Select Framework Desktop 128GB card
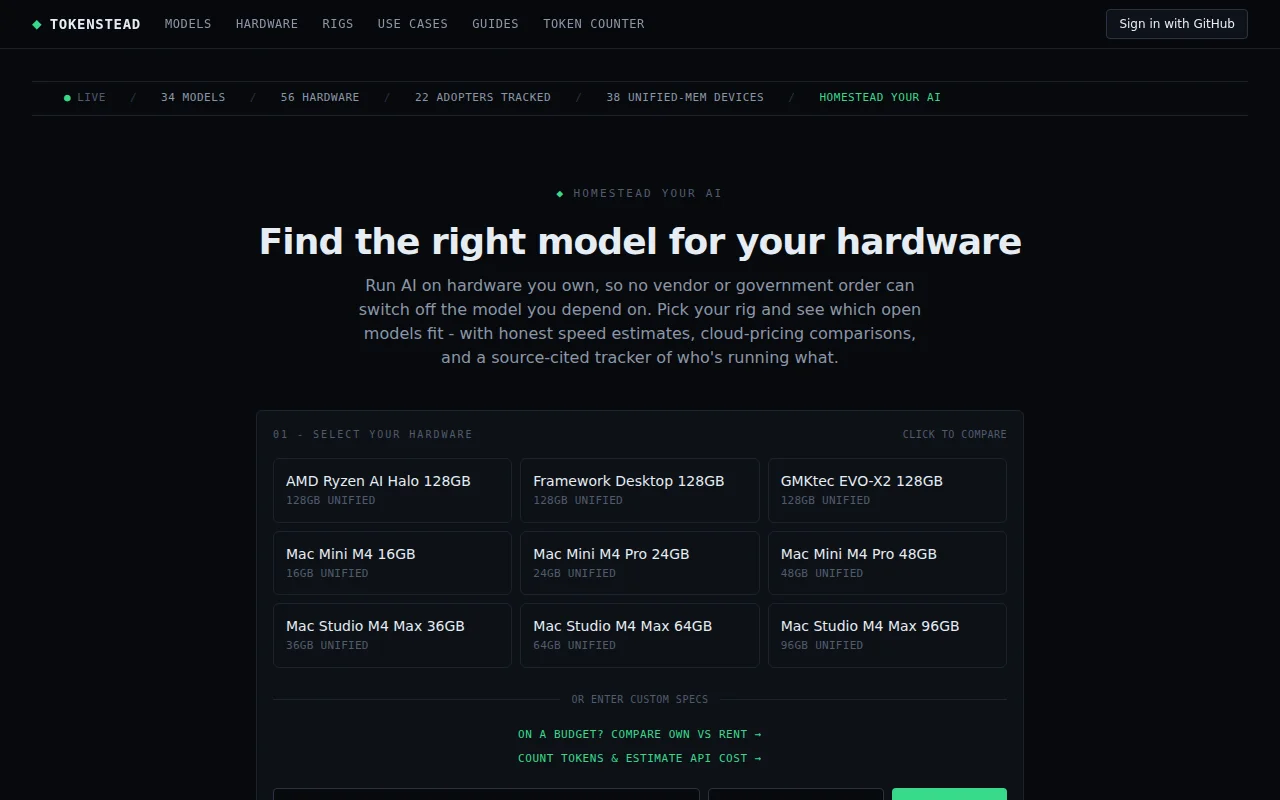Viewport: 1280px width, 800px height. point(640,490)
